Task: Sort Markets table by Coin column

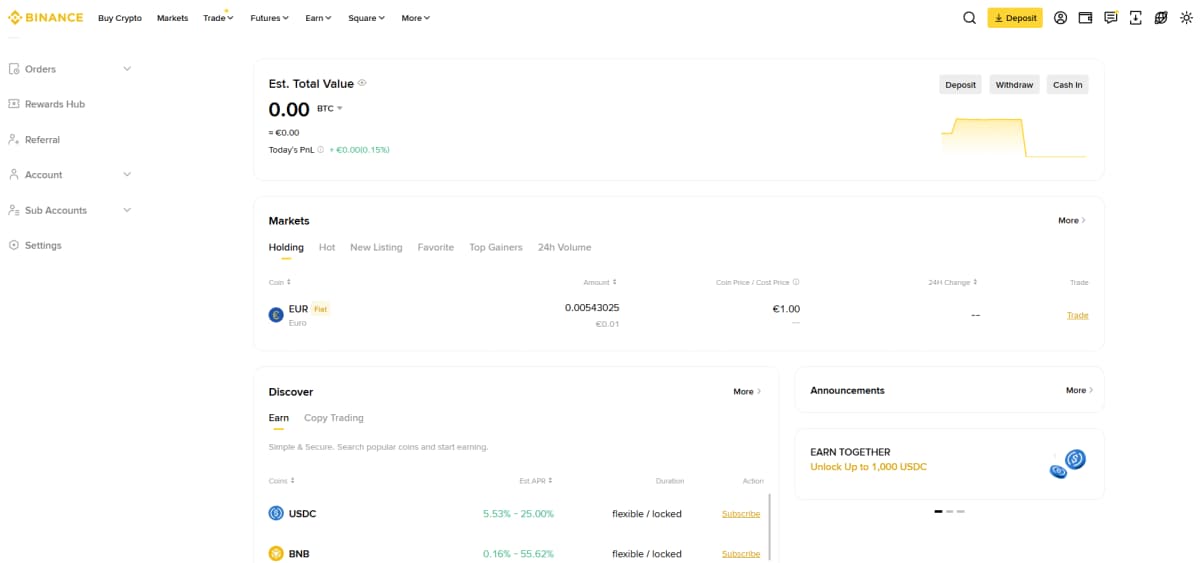Action: point(280,283)
